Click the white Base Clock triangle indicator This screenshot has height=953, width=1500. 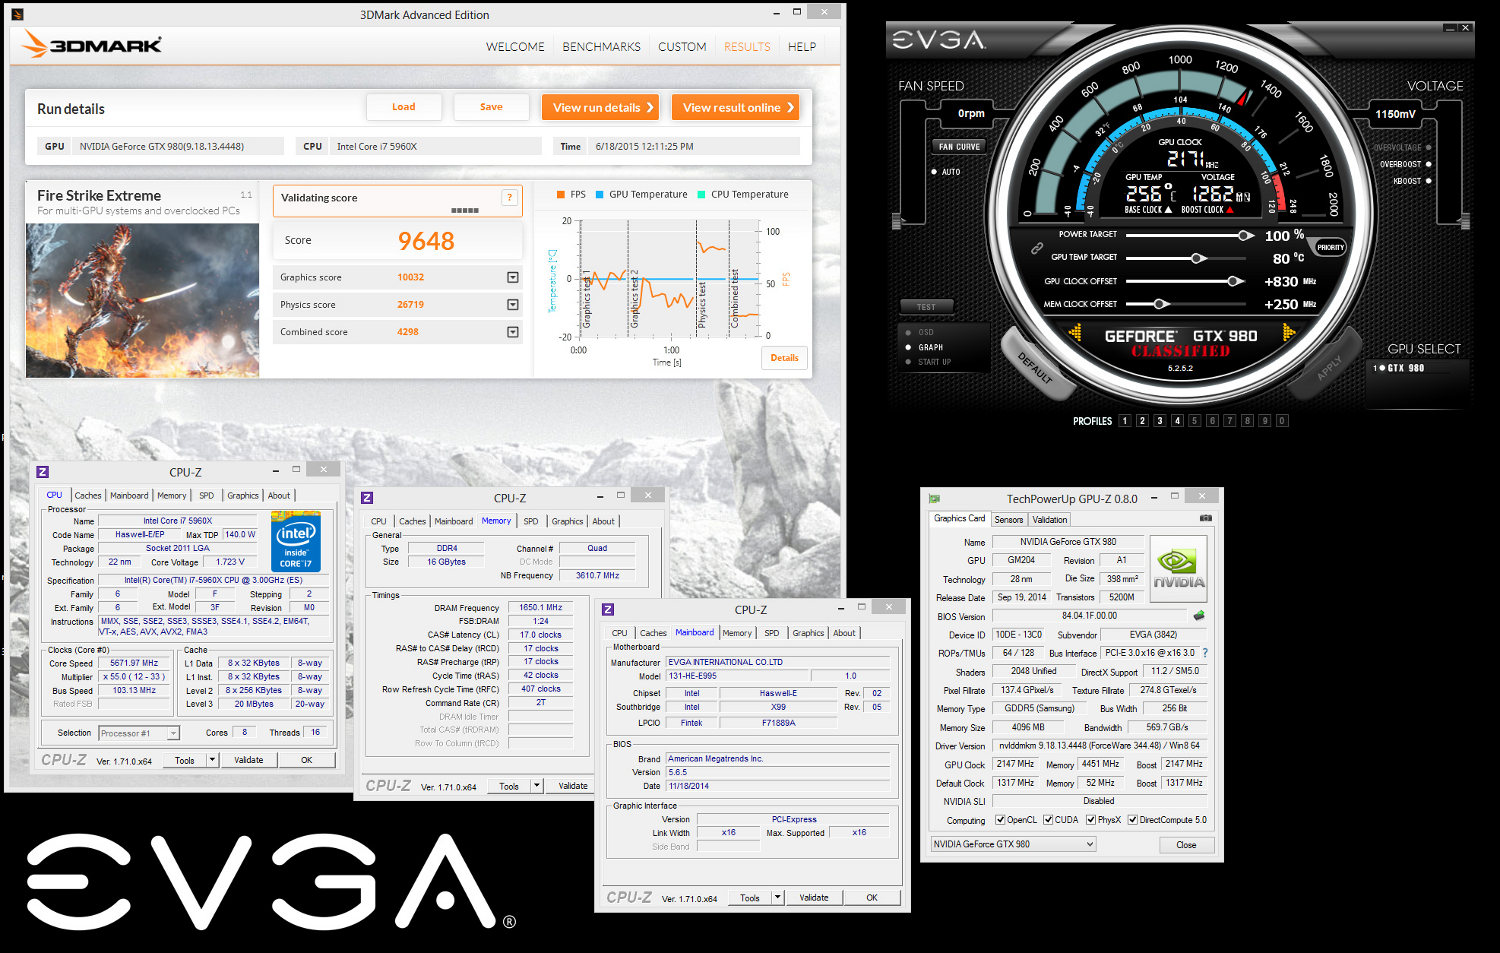(x=1168, y=210)
